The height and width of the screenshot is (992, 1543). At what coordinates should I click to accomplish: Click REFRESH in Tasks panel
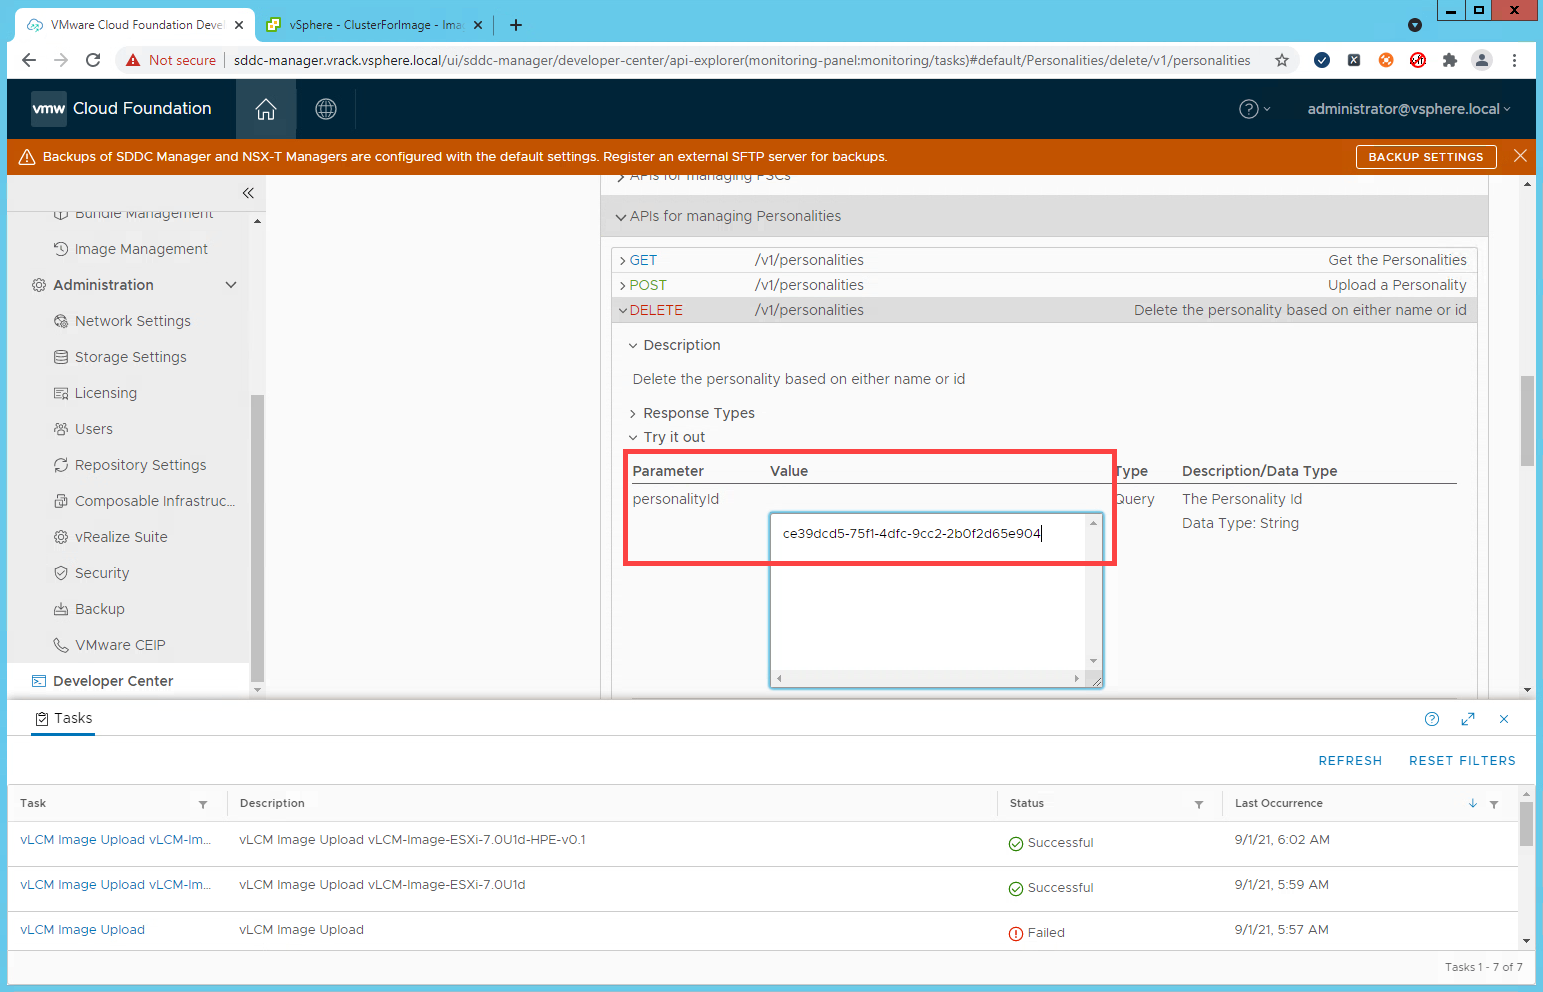[x=1350, y=761]
